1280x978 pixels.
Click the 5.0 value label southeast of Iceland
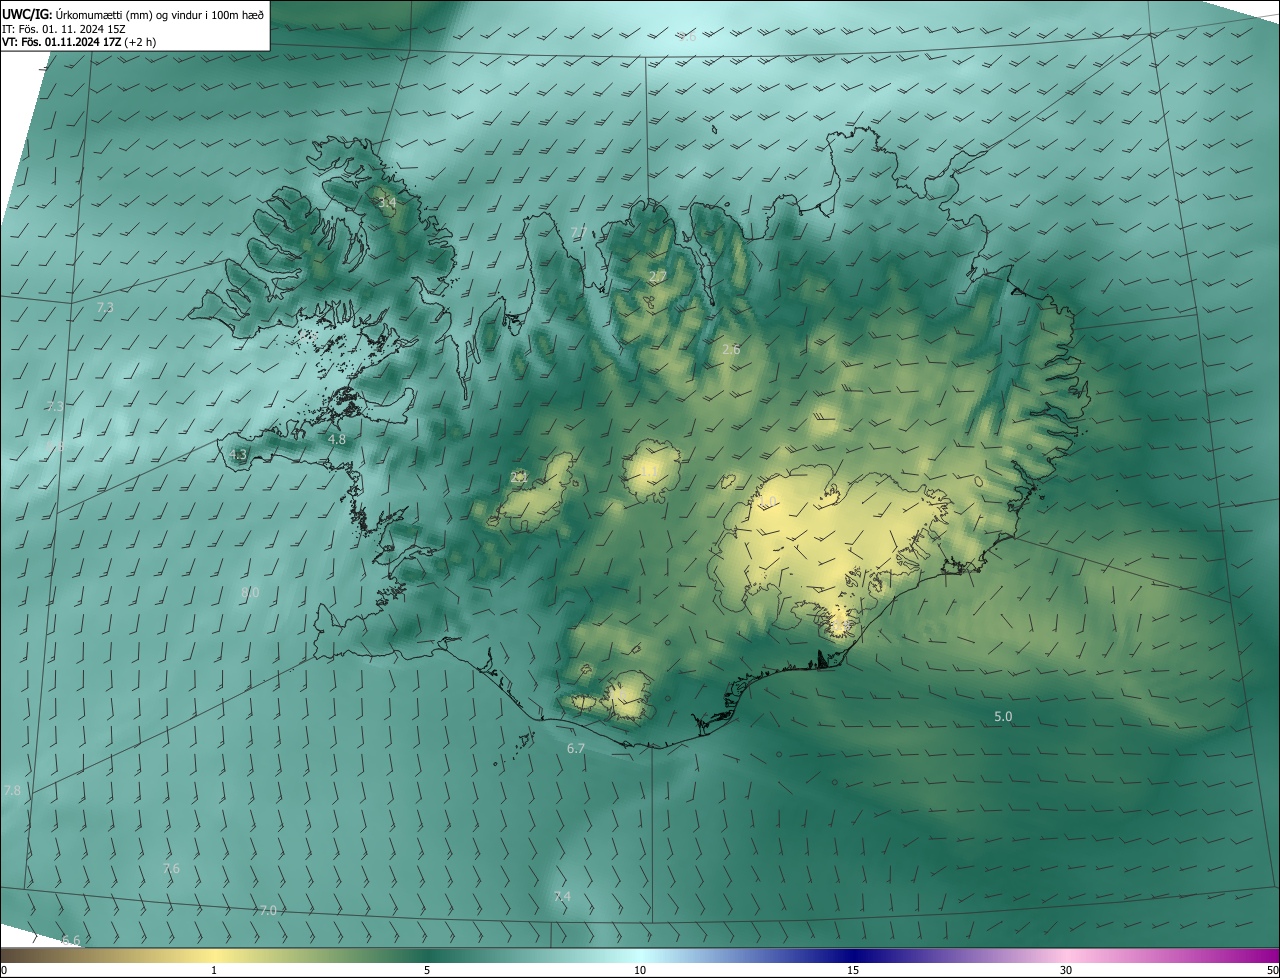1003,716
